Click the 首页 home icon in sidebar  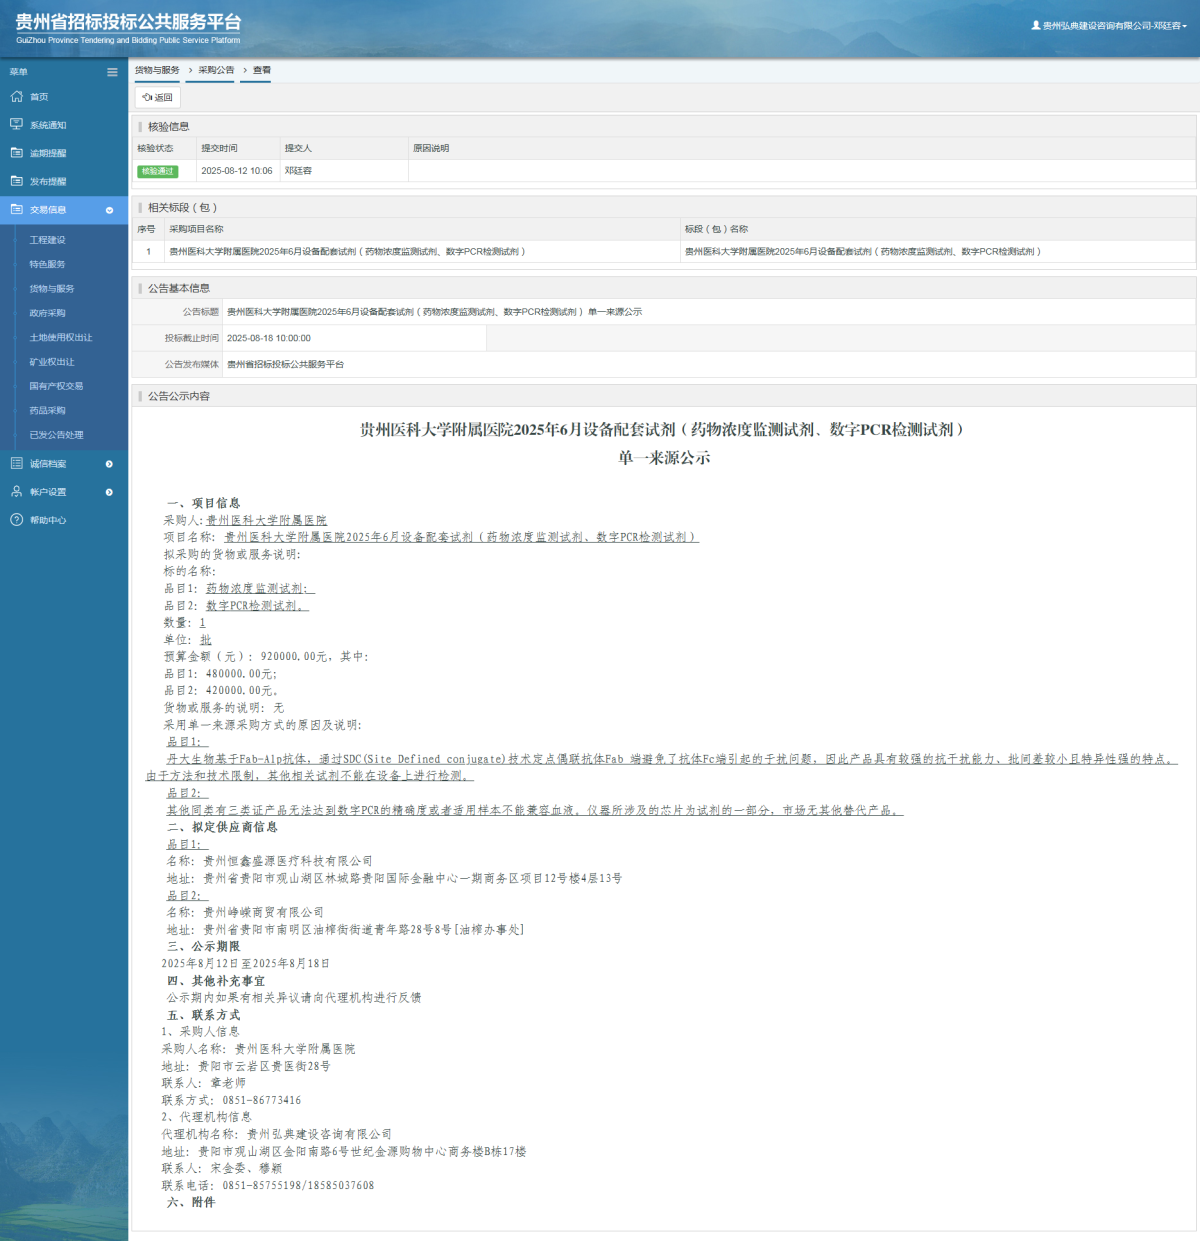click(x=16, y=96)
